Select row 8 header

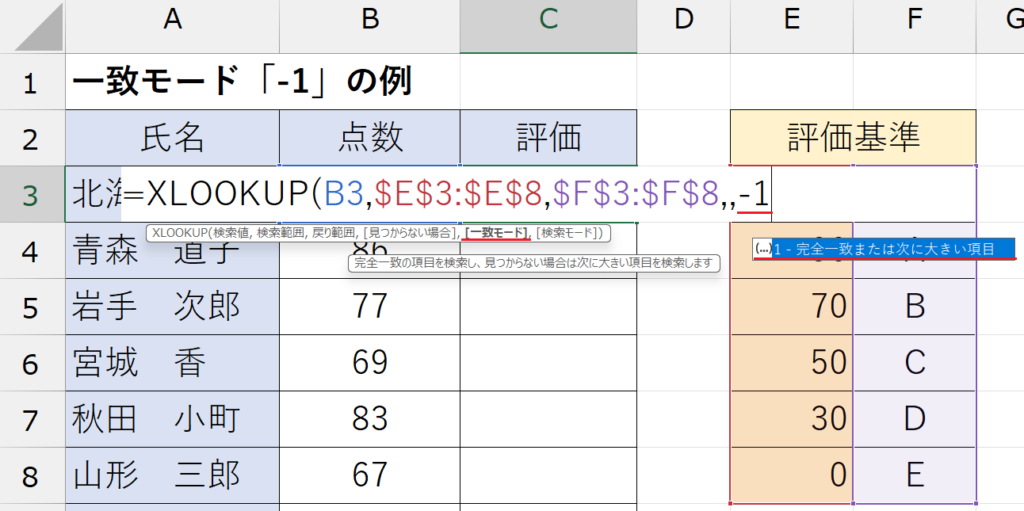click(33, 475)
